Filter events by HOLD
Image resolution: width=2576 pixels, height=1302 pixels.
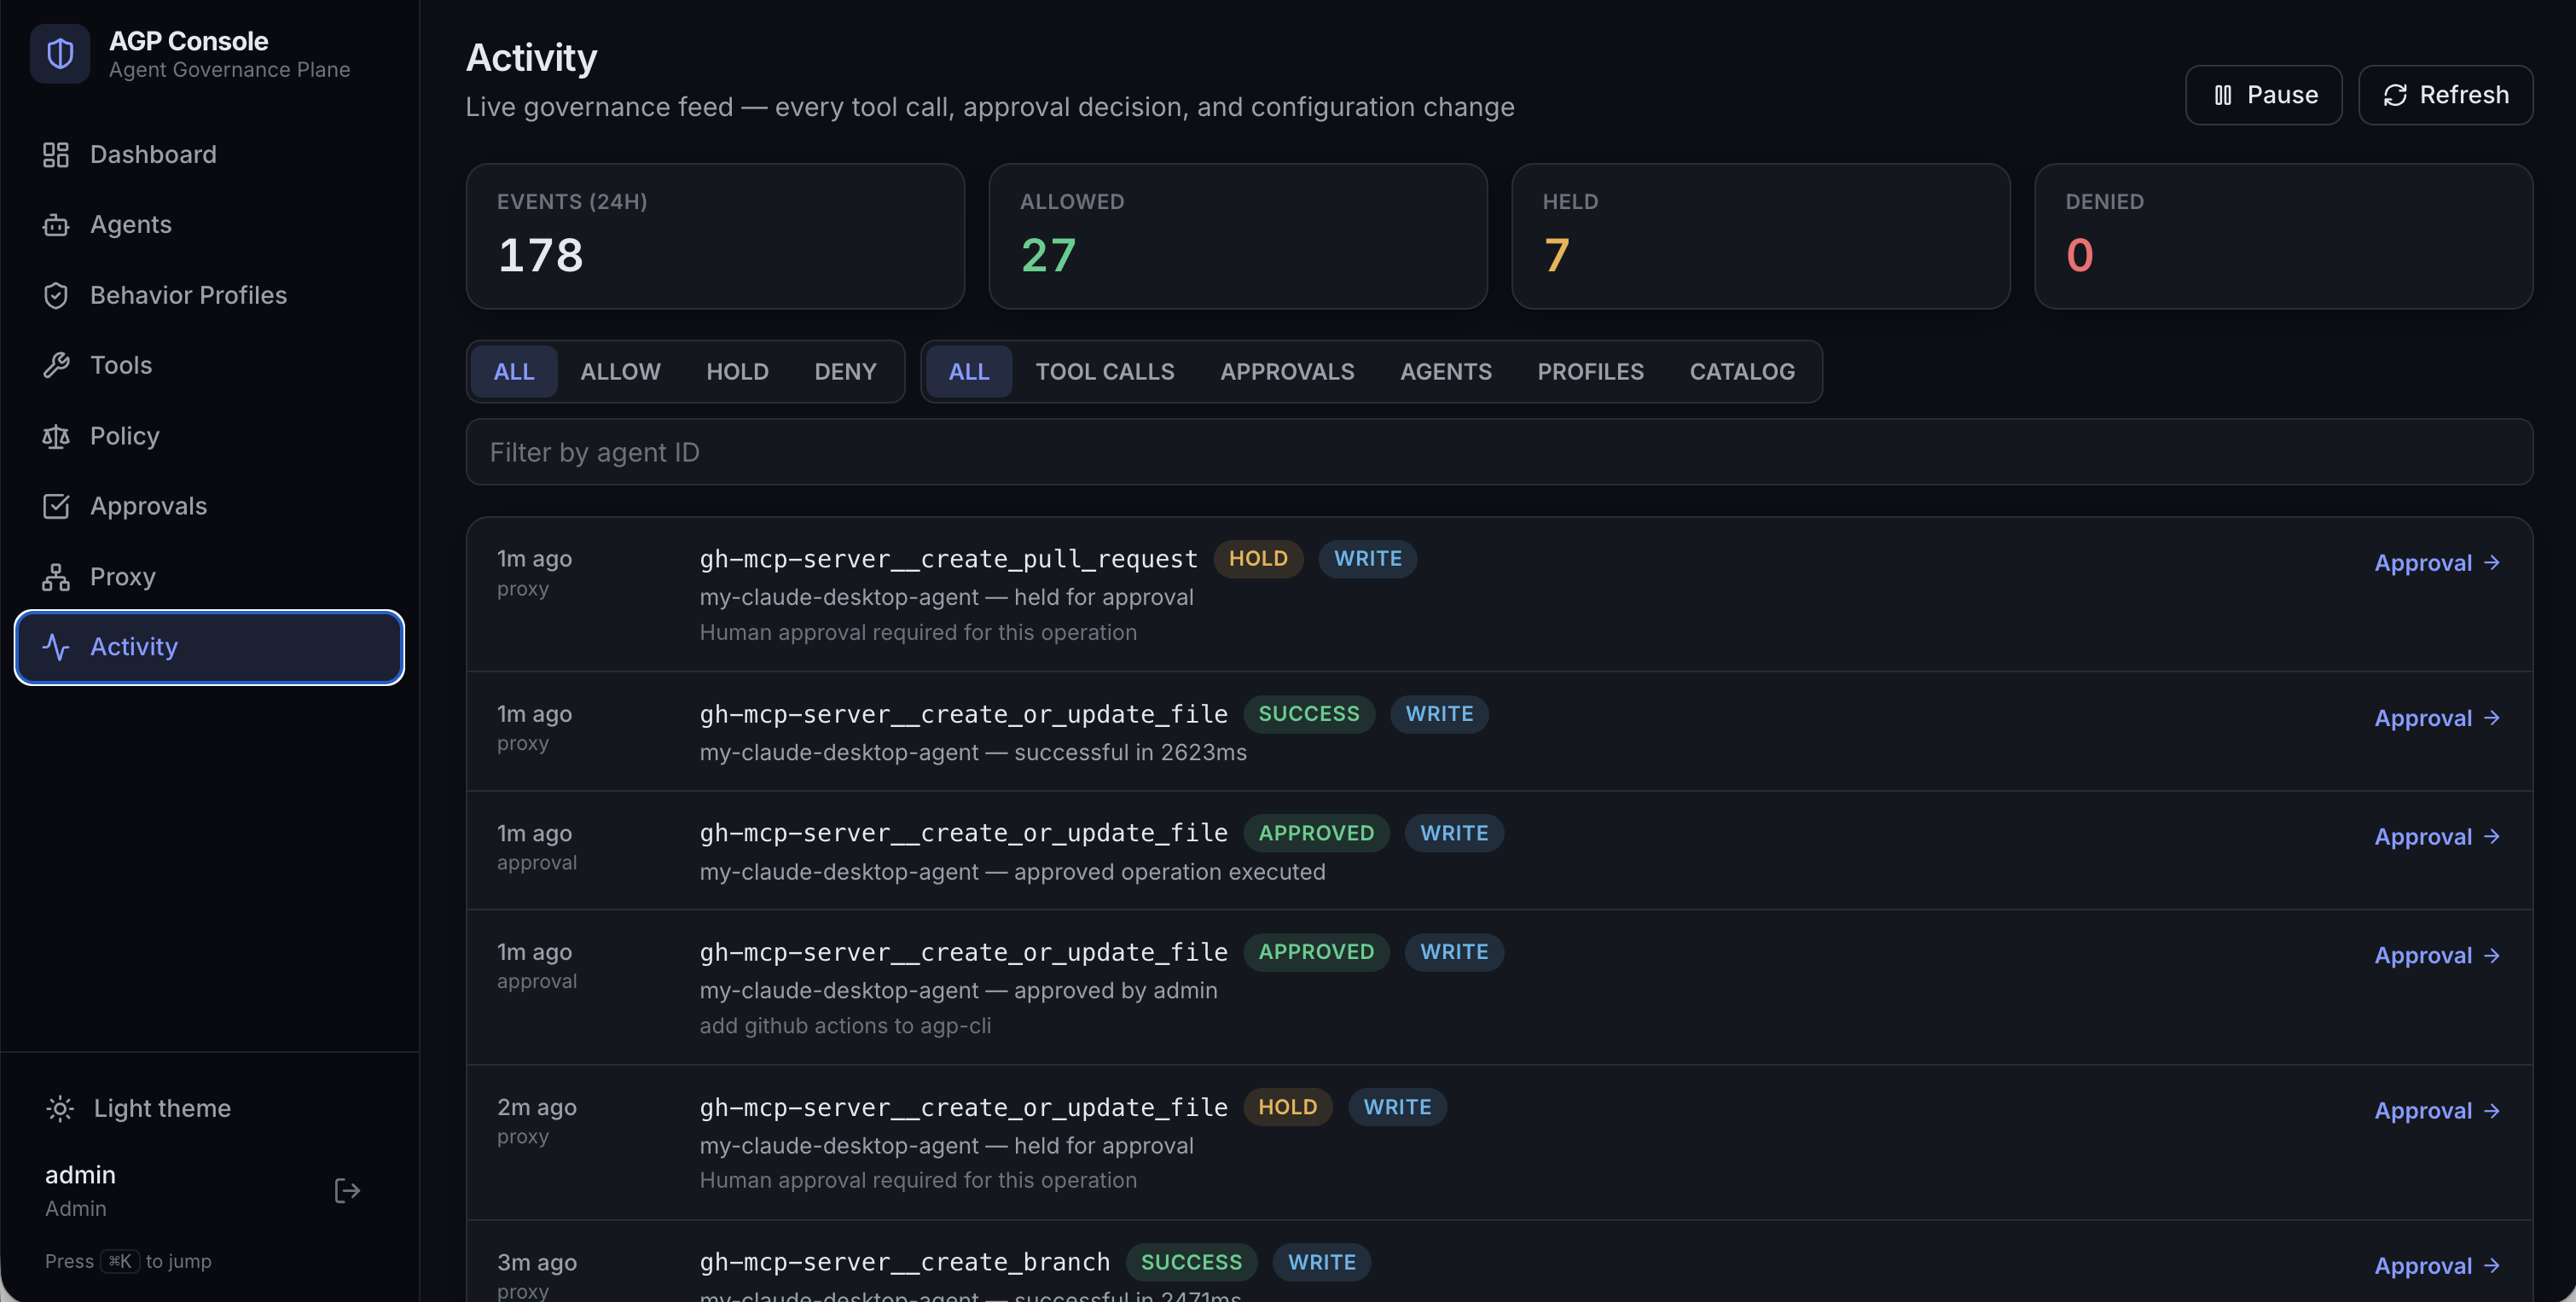point(737,372)
